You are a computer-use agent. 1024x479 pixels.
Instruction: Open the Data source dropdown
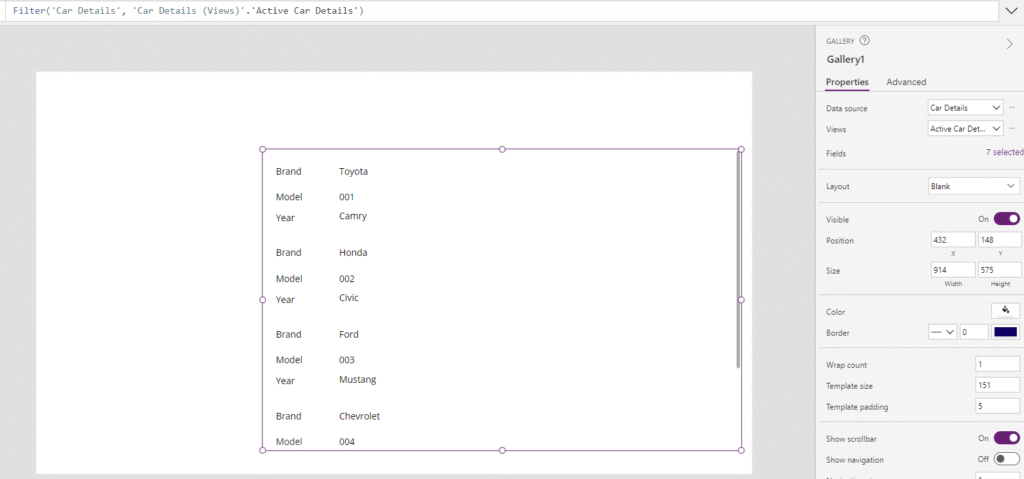click(965, 107)
